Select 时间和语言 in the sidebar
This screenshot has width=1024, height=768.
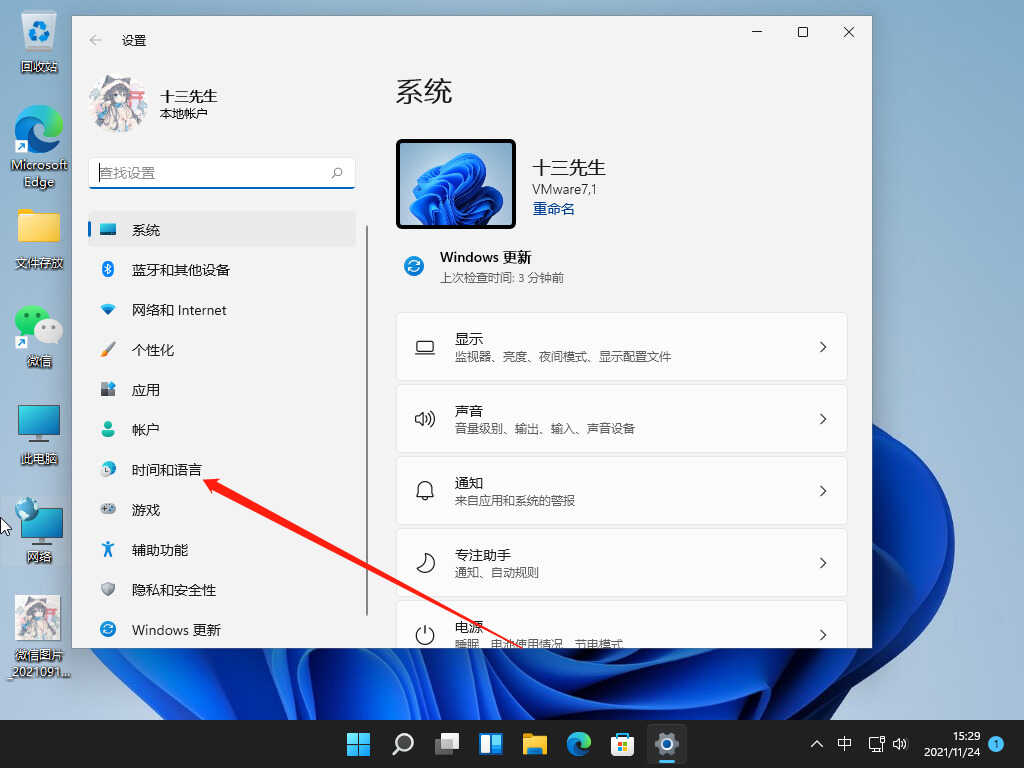222,470
